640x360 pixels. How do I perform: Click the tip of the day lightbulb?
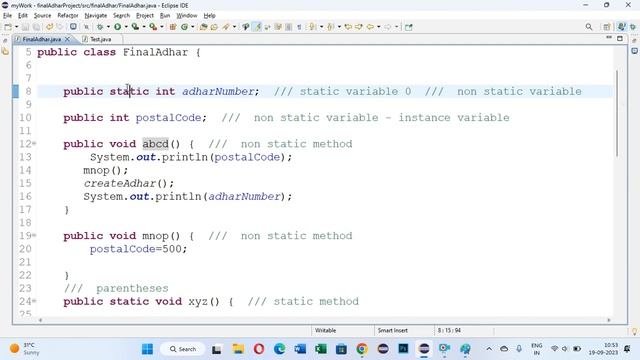pyautogui.click(x=634, y=331)
